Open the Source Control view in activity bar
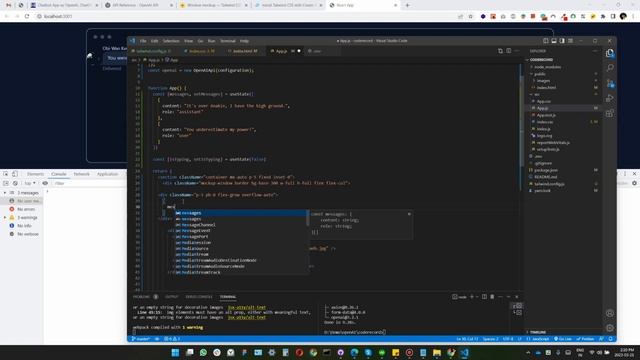This screenshot has width=640, height=360. [x=610, y=83]
